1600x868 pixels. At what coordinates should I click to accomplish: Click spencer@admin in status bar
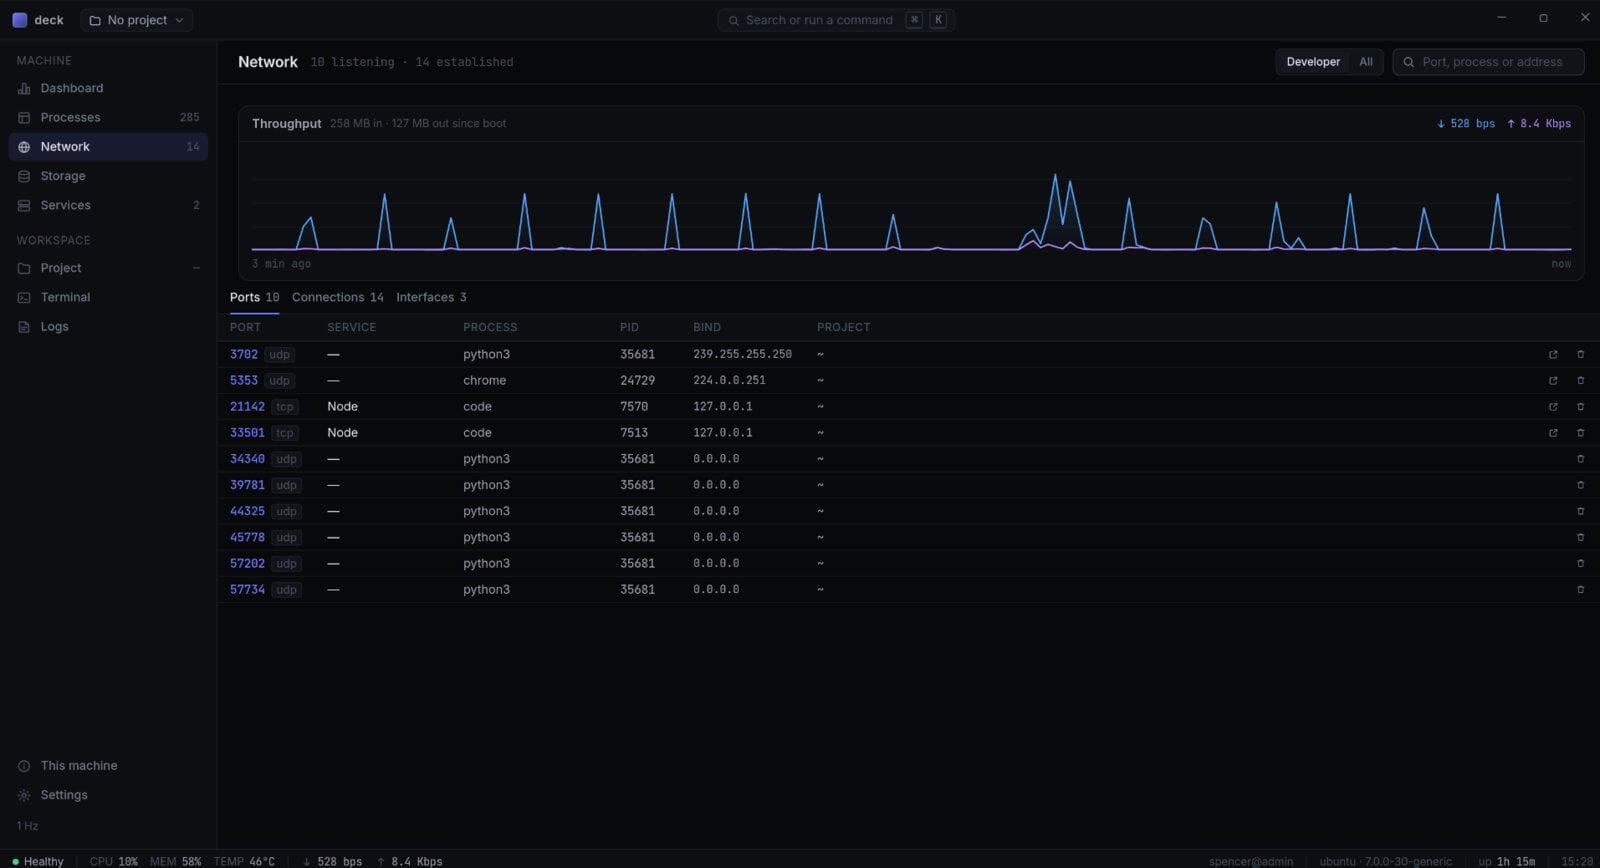click(x=1250, y=861)
